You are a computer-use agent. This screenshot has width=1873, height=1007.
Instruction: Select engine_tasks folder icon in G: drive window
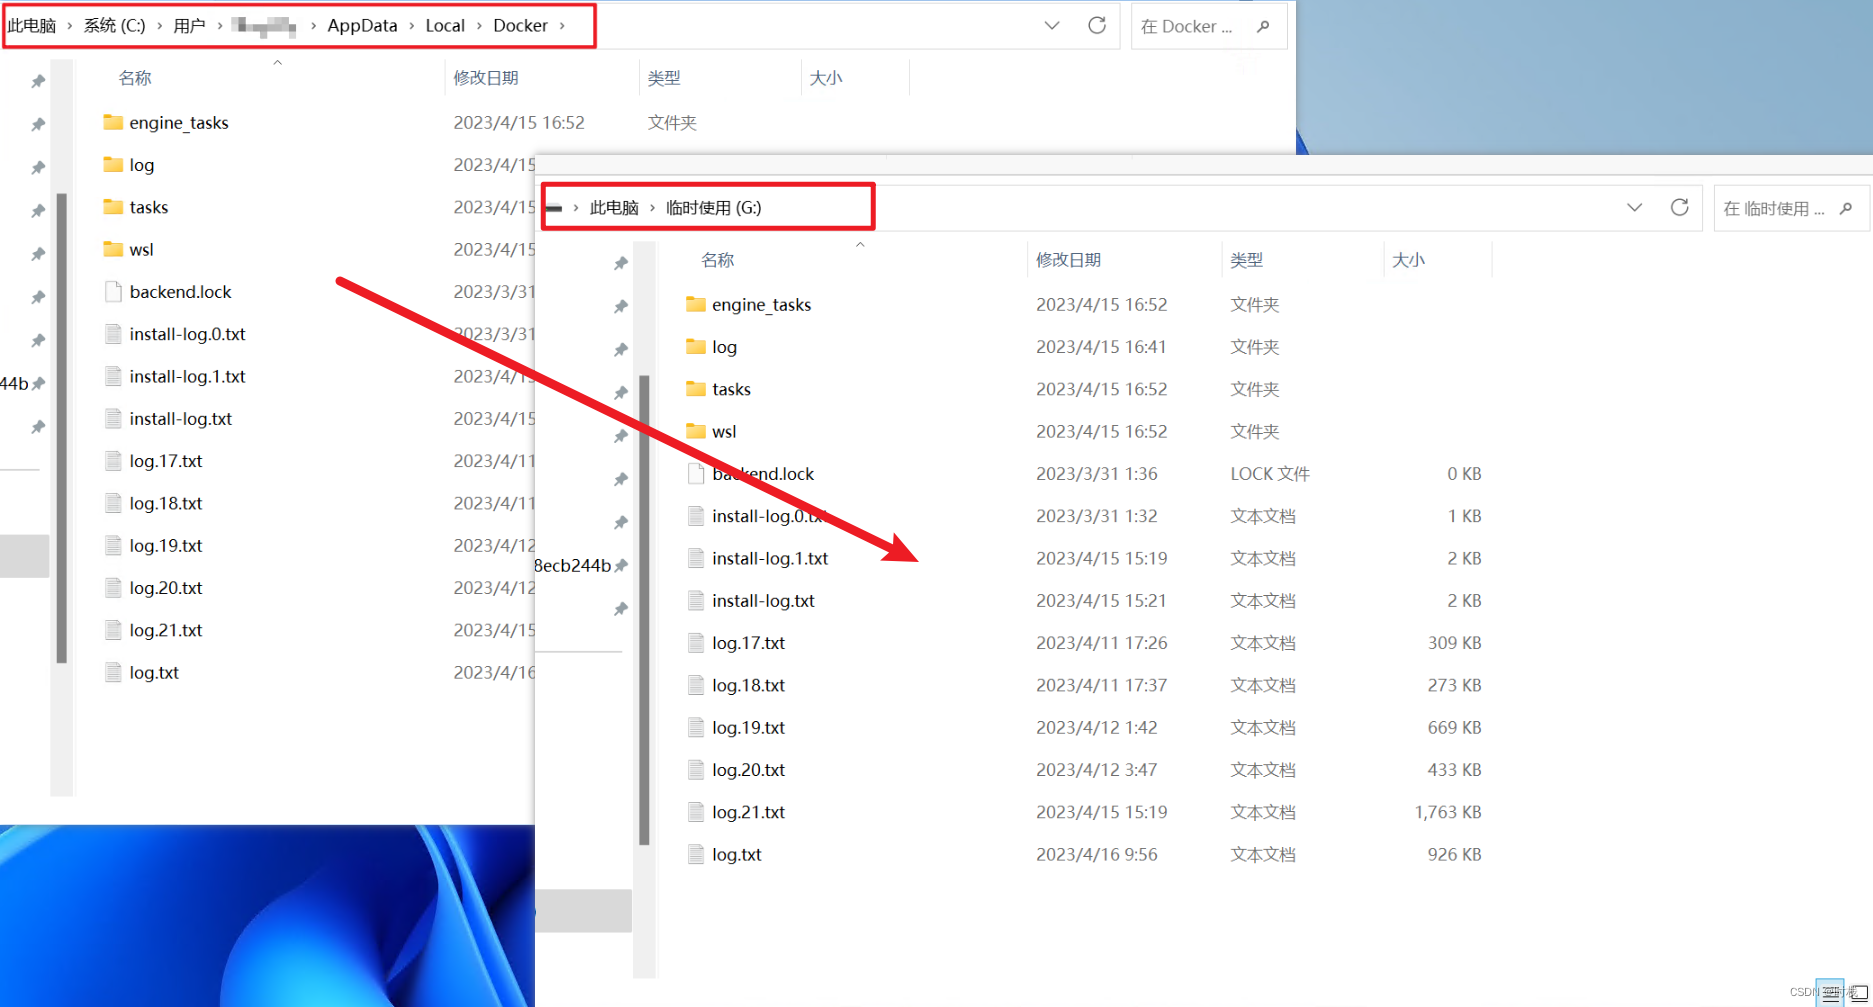(696, 304)
